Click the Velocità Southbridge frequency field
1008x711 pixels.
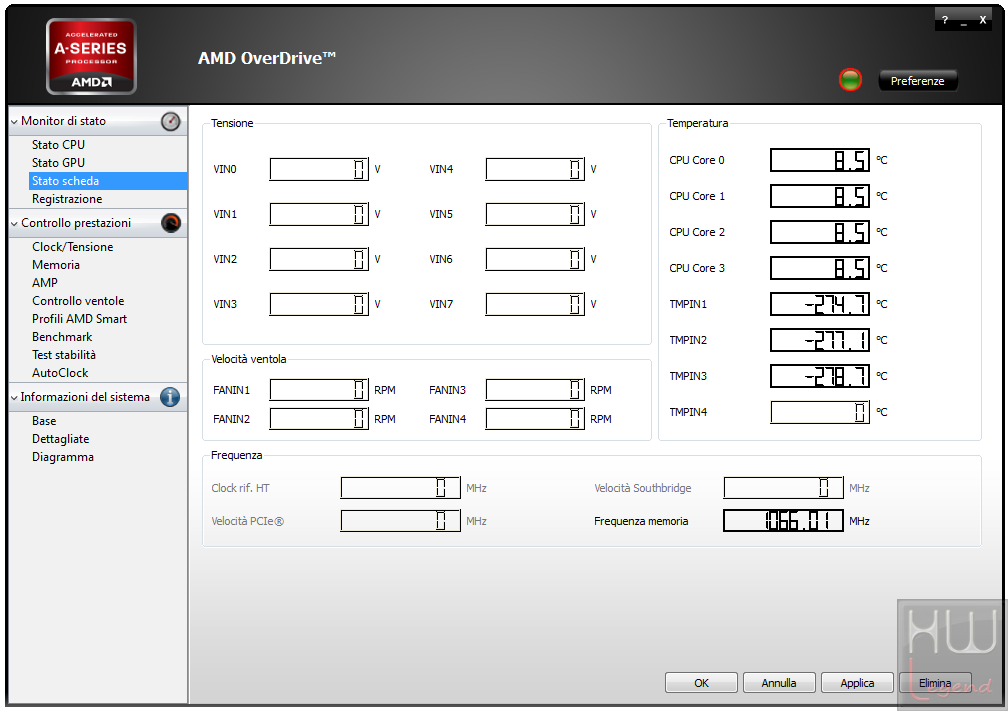tap(783, 488)
